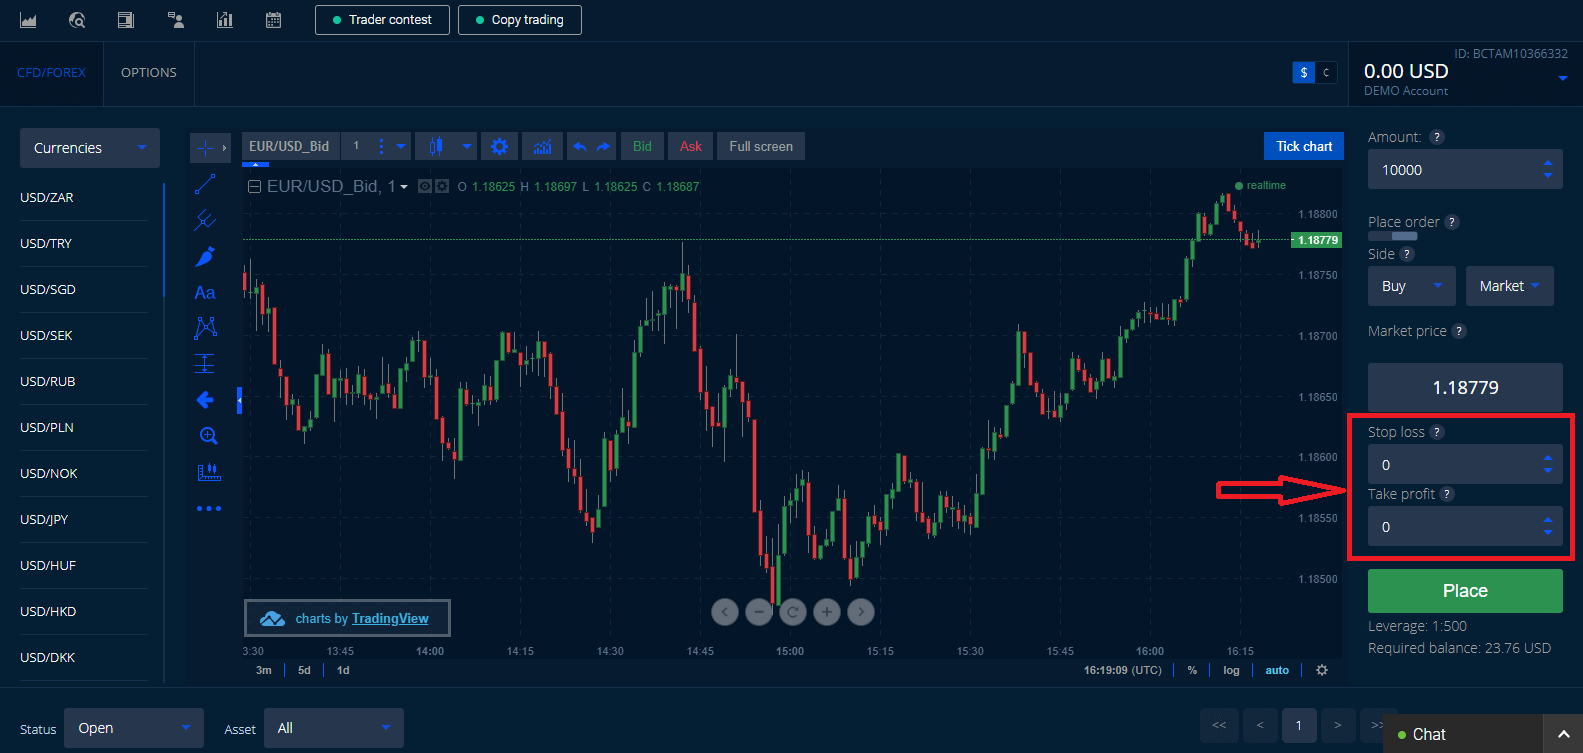The height and width of the screenshot is (753, 1583).
Task: Open the timeframe interval dropdown arrow
Action: 401,147
